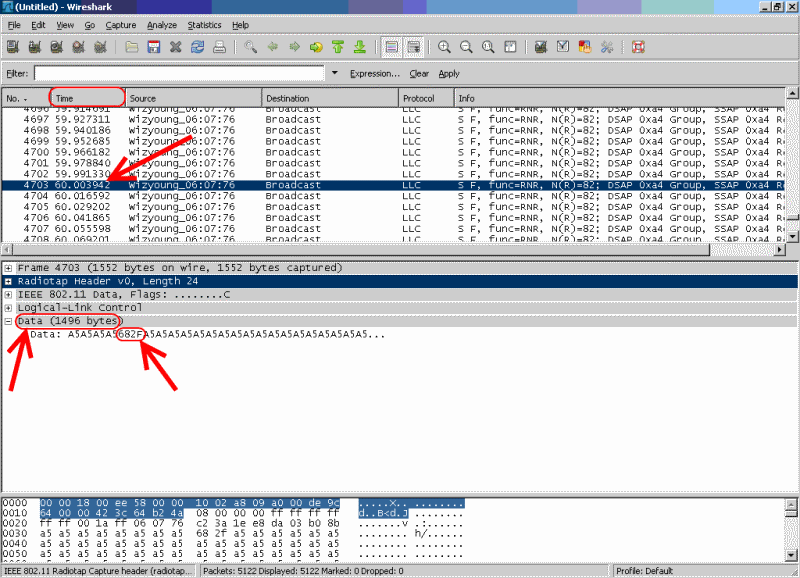The height and width of the screenshot is (578, 800).
Task: Select packet 4704 at time 60.016592
Action: point(393,196)
